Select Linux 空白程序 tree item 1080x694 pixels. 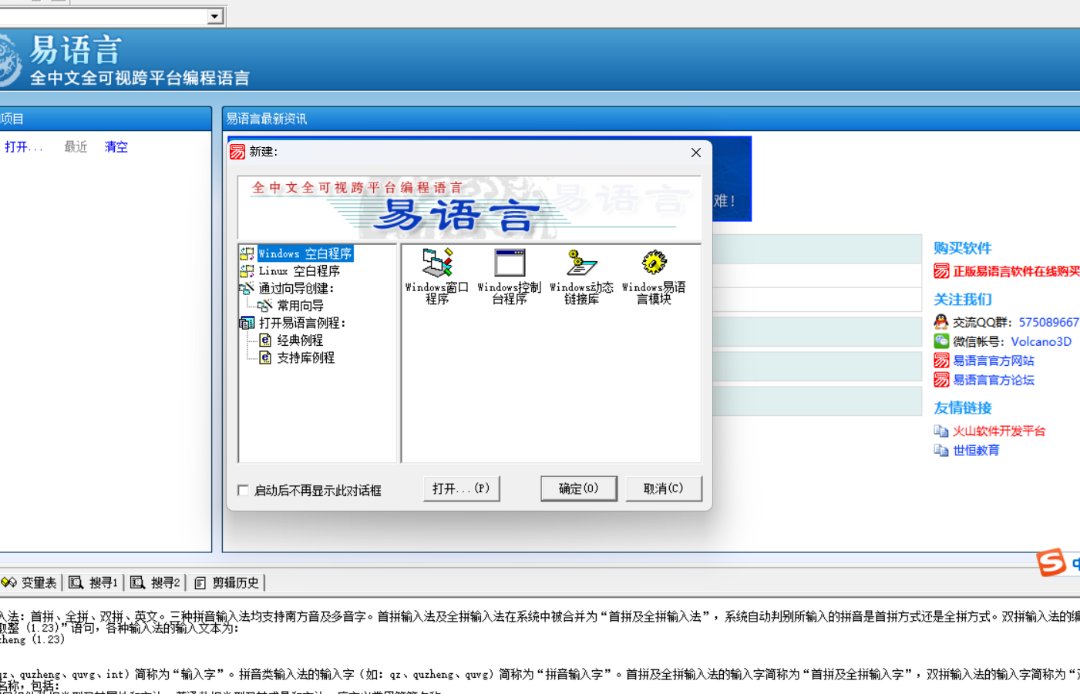pyautogui.click(x=299, y=271)
